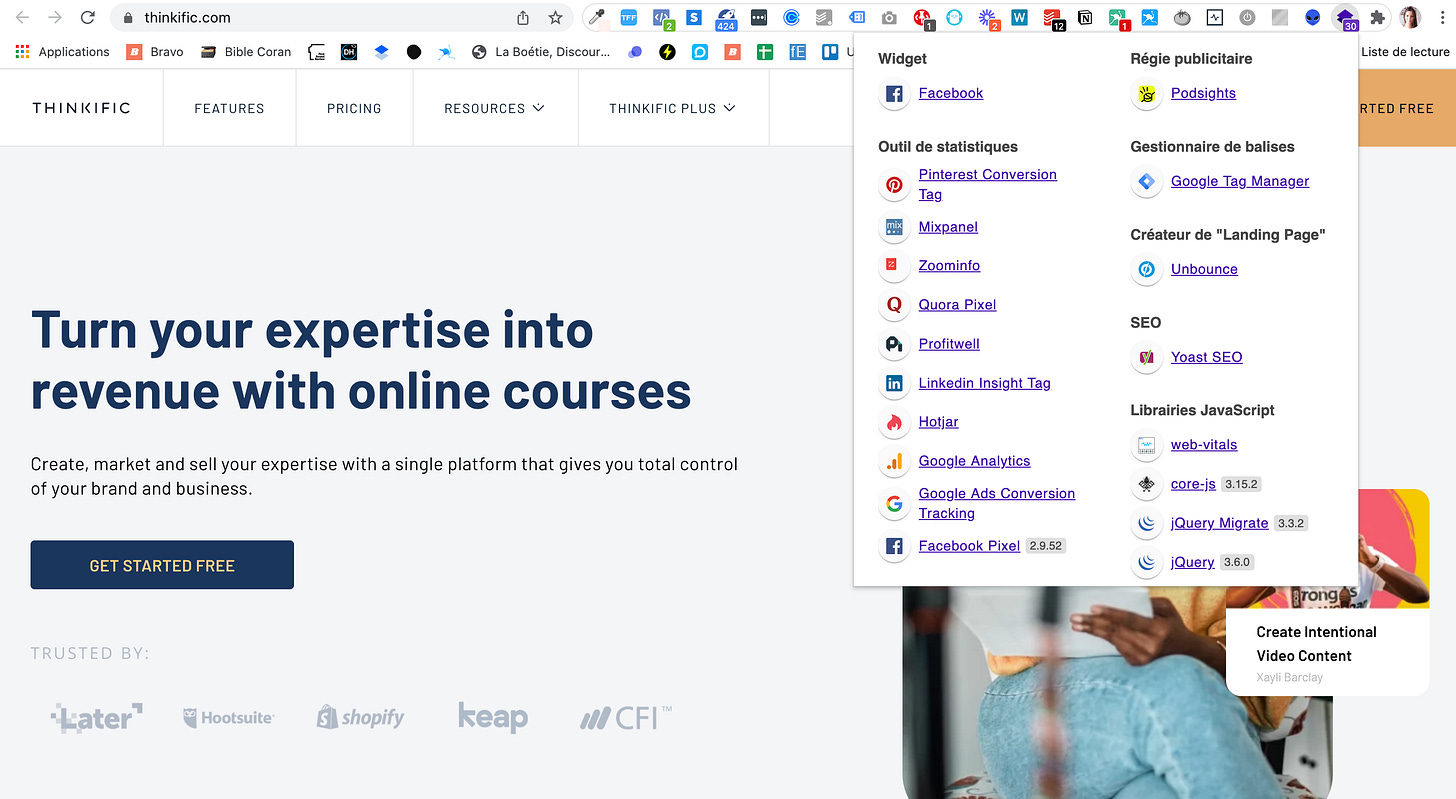
Task: Click the Keap logo under Trusted By
Action: pos(492,716)
